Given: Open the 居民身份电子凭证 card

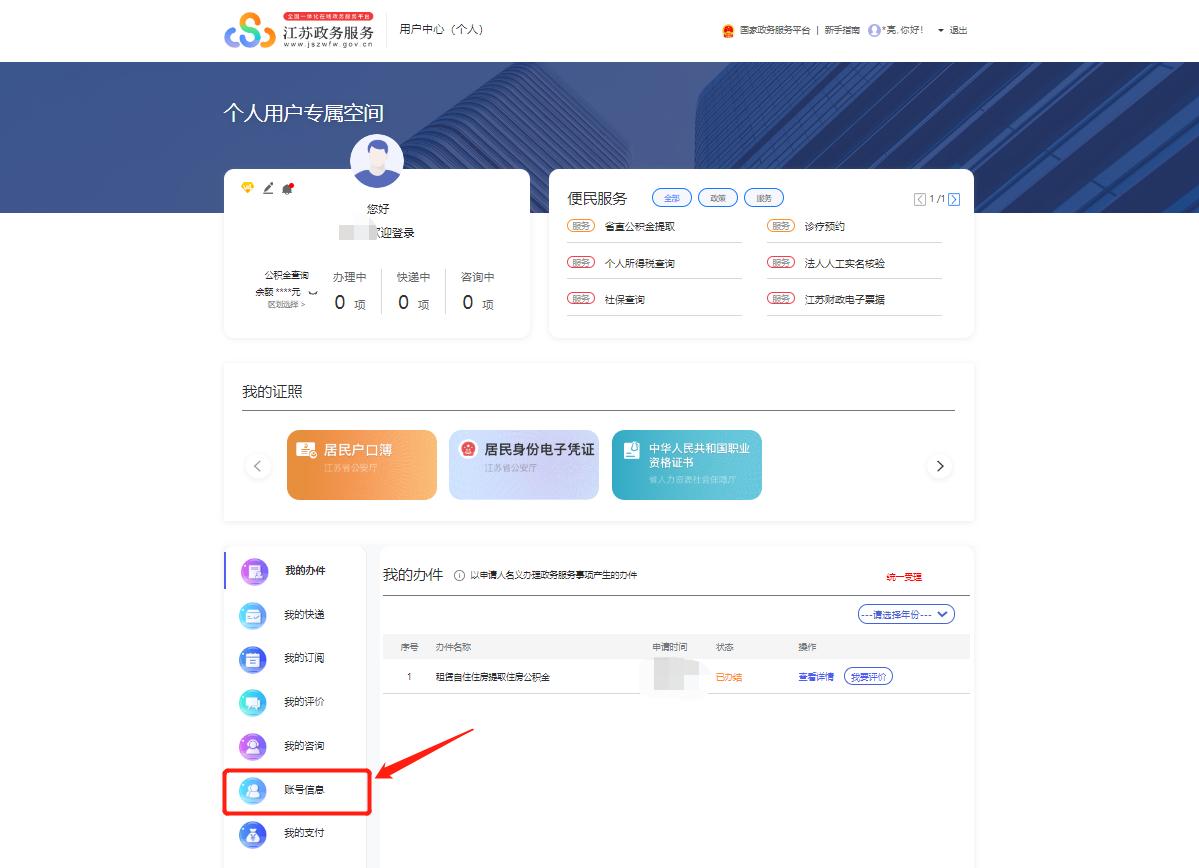Looking at the screenshot, I should (x=524, y=465).
